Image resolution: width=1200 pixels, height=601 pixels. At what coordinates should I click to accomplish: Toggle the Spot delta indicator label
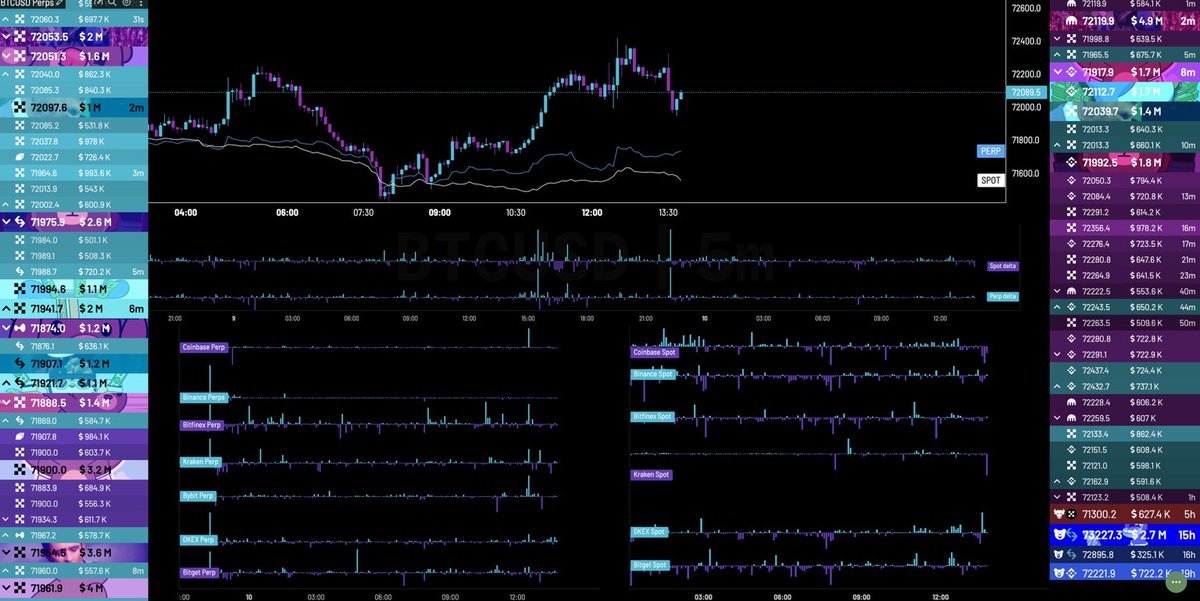coord(1001,266)
